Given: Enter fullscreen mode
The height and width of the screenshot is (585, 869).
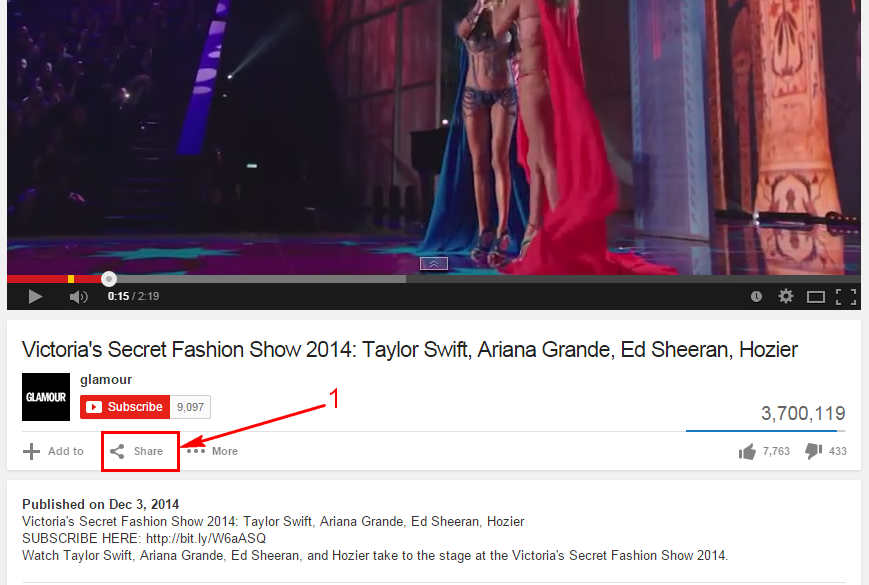Looking at the screenshot, I should [846, 297].
